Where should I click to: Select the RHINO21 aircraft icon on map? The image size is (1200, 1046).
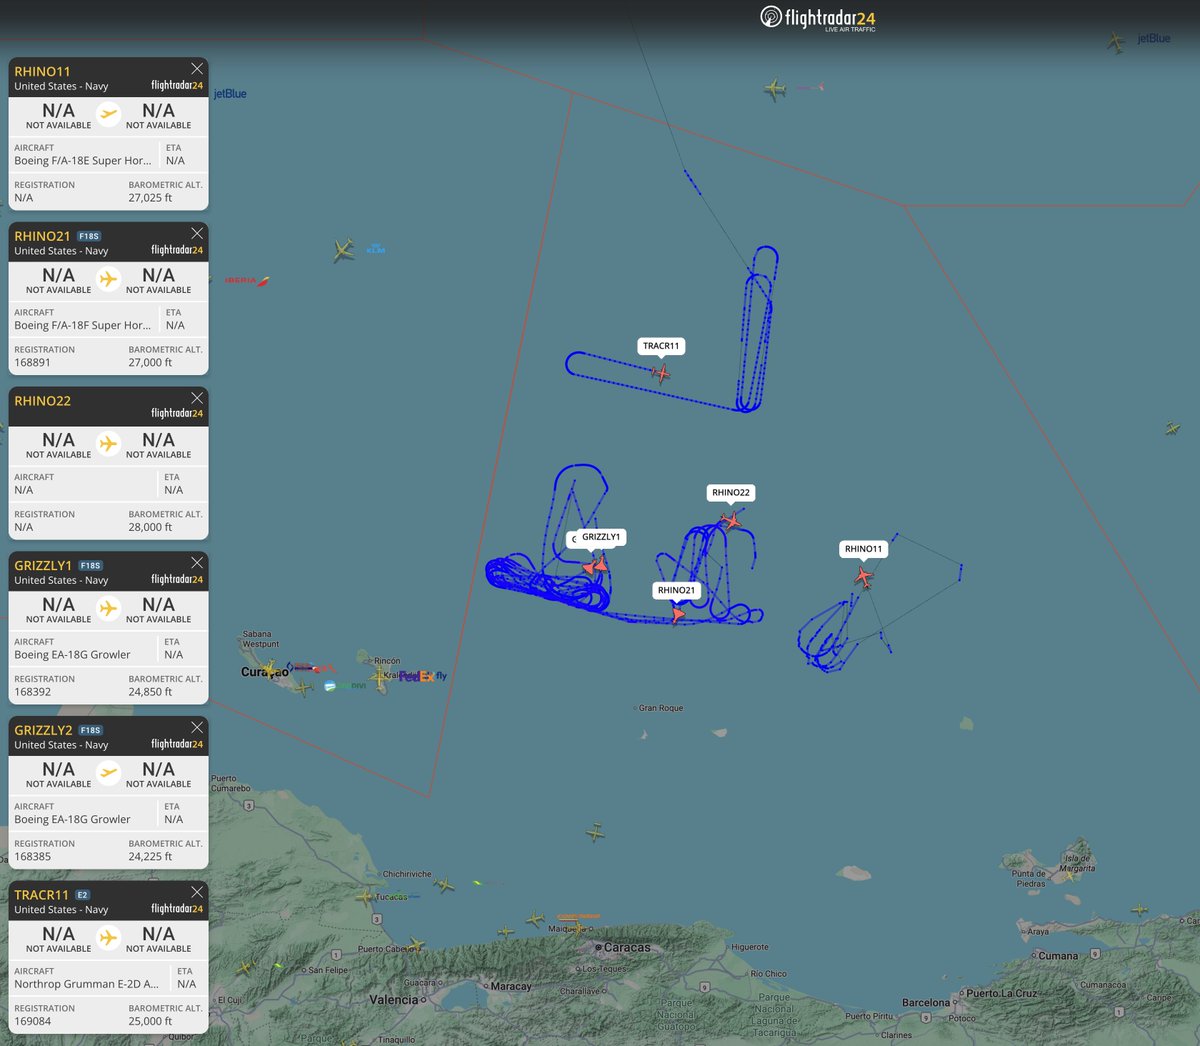coord(678,615)
